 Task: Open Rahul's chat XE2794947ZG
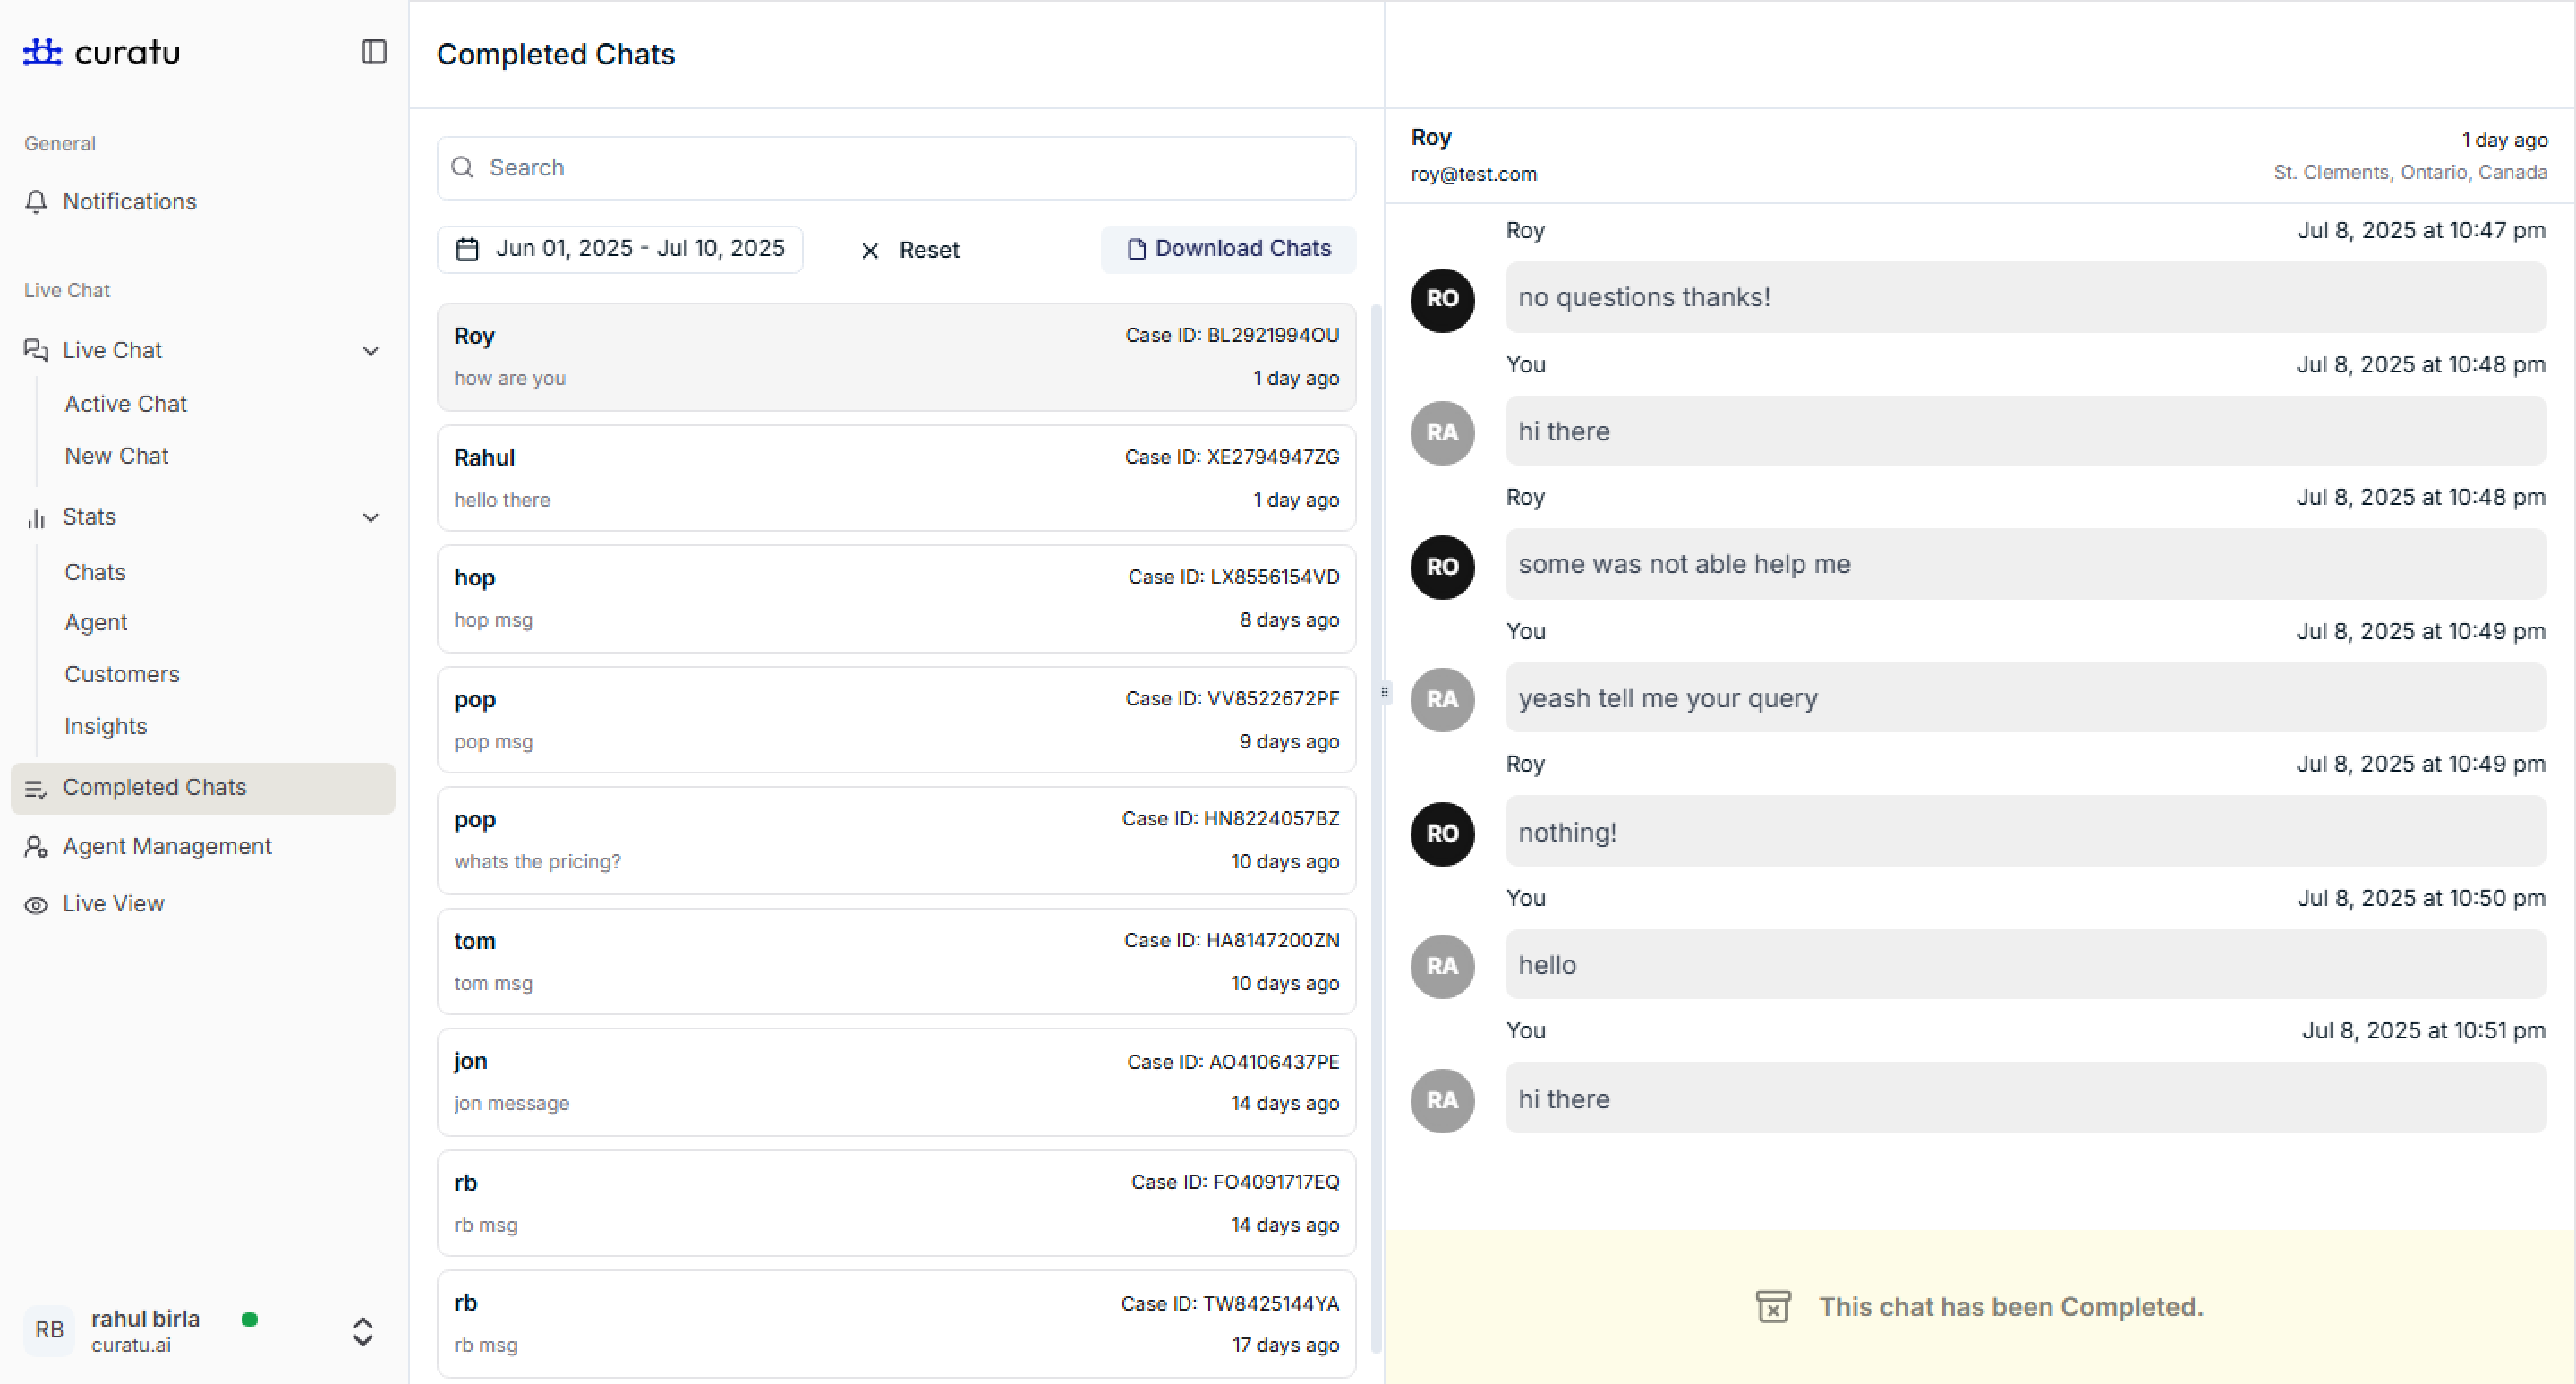(x=895, y=478)
